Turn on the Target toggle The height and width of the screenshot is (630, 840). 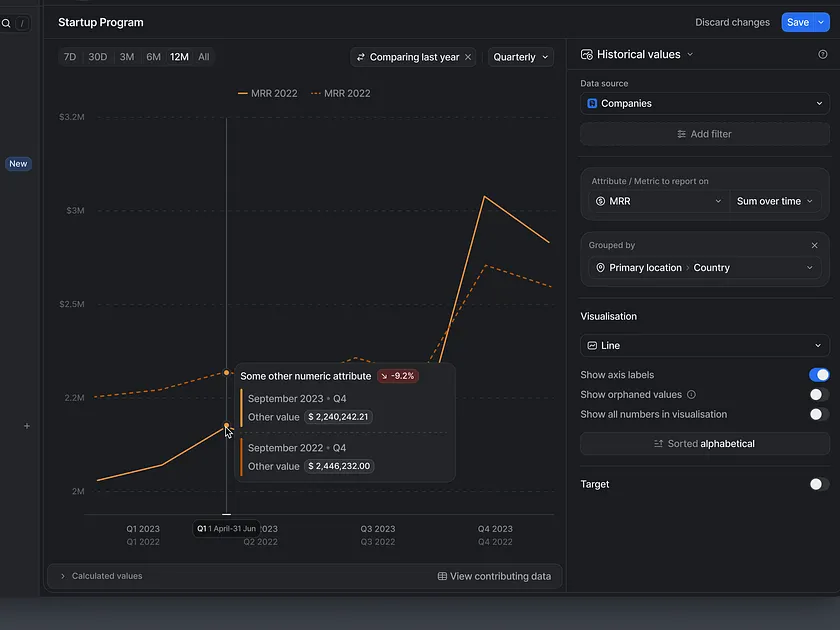pos(818,484)
